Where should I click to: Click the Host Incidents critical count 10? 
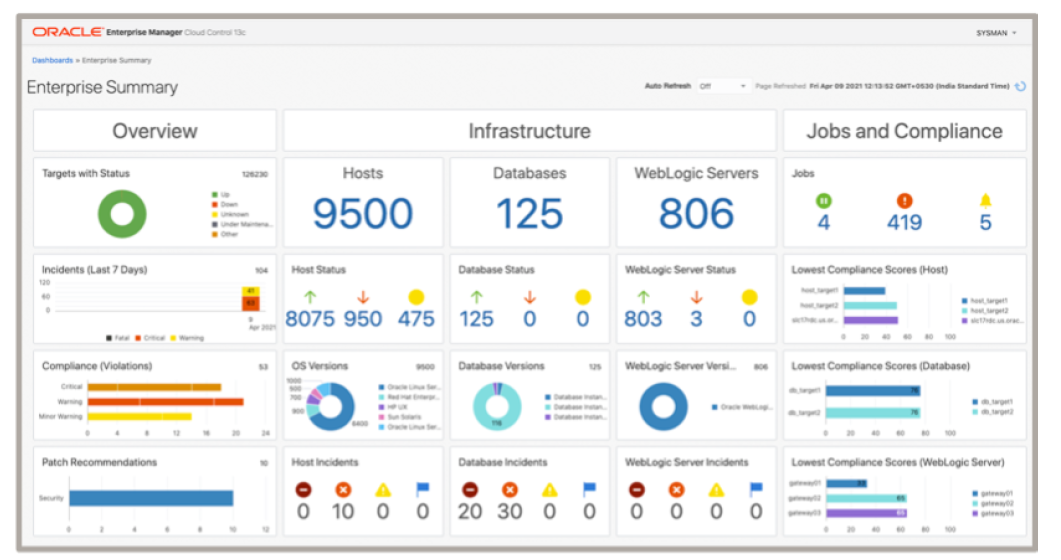tap(343, 512)
